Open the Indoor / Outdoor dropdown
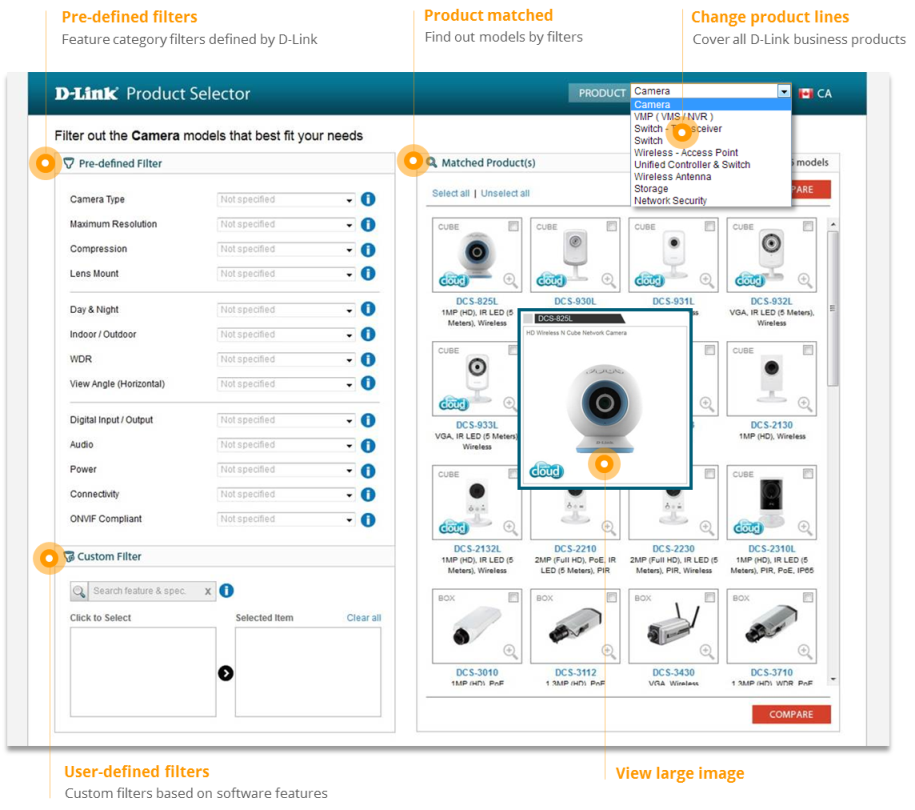 [x=286, y=334]
